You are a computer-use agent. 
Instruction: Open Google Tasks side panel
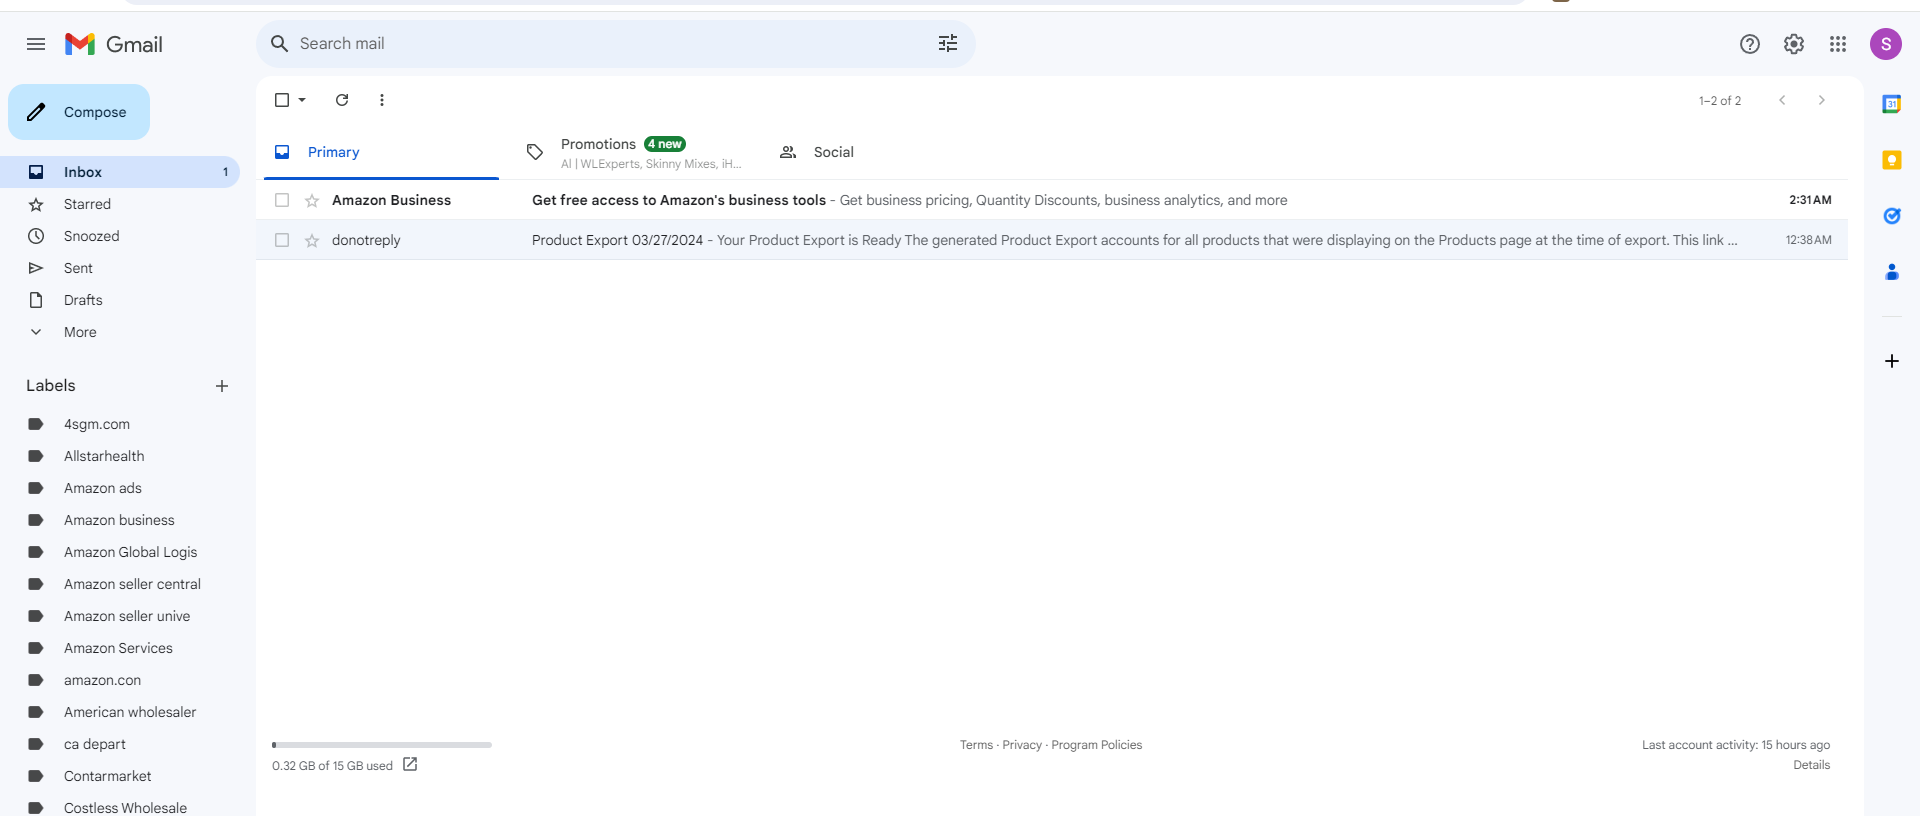point(1892,216)
